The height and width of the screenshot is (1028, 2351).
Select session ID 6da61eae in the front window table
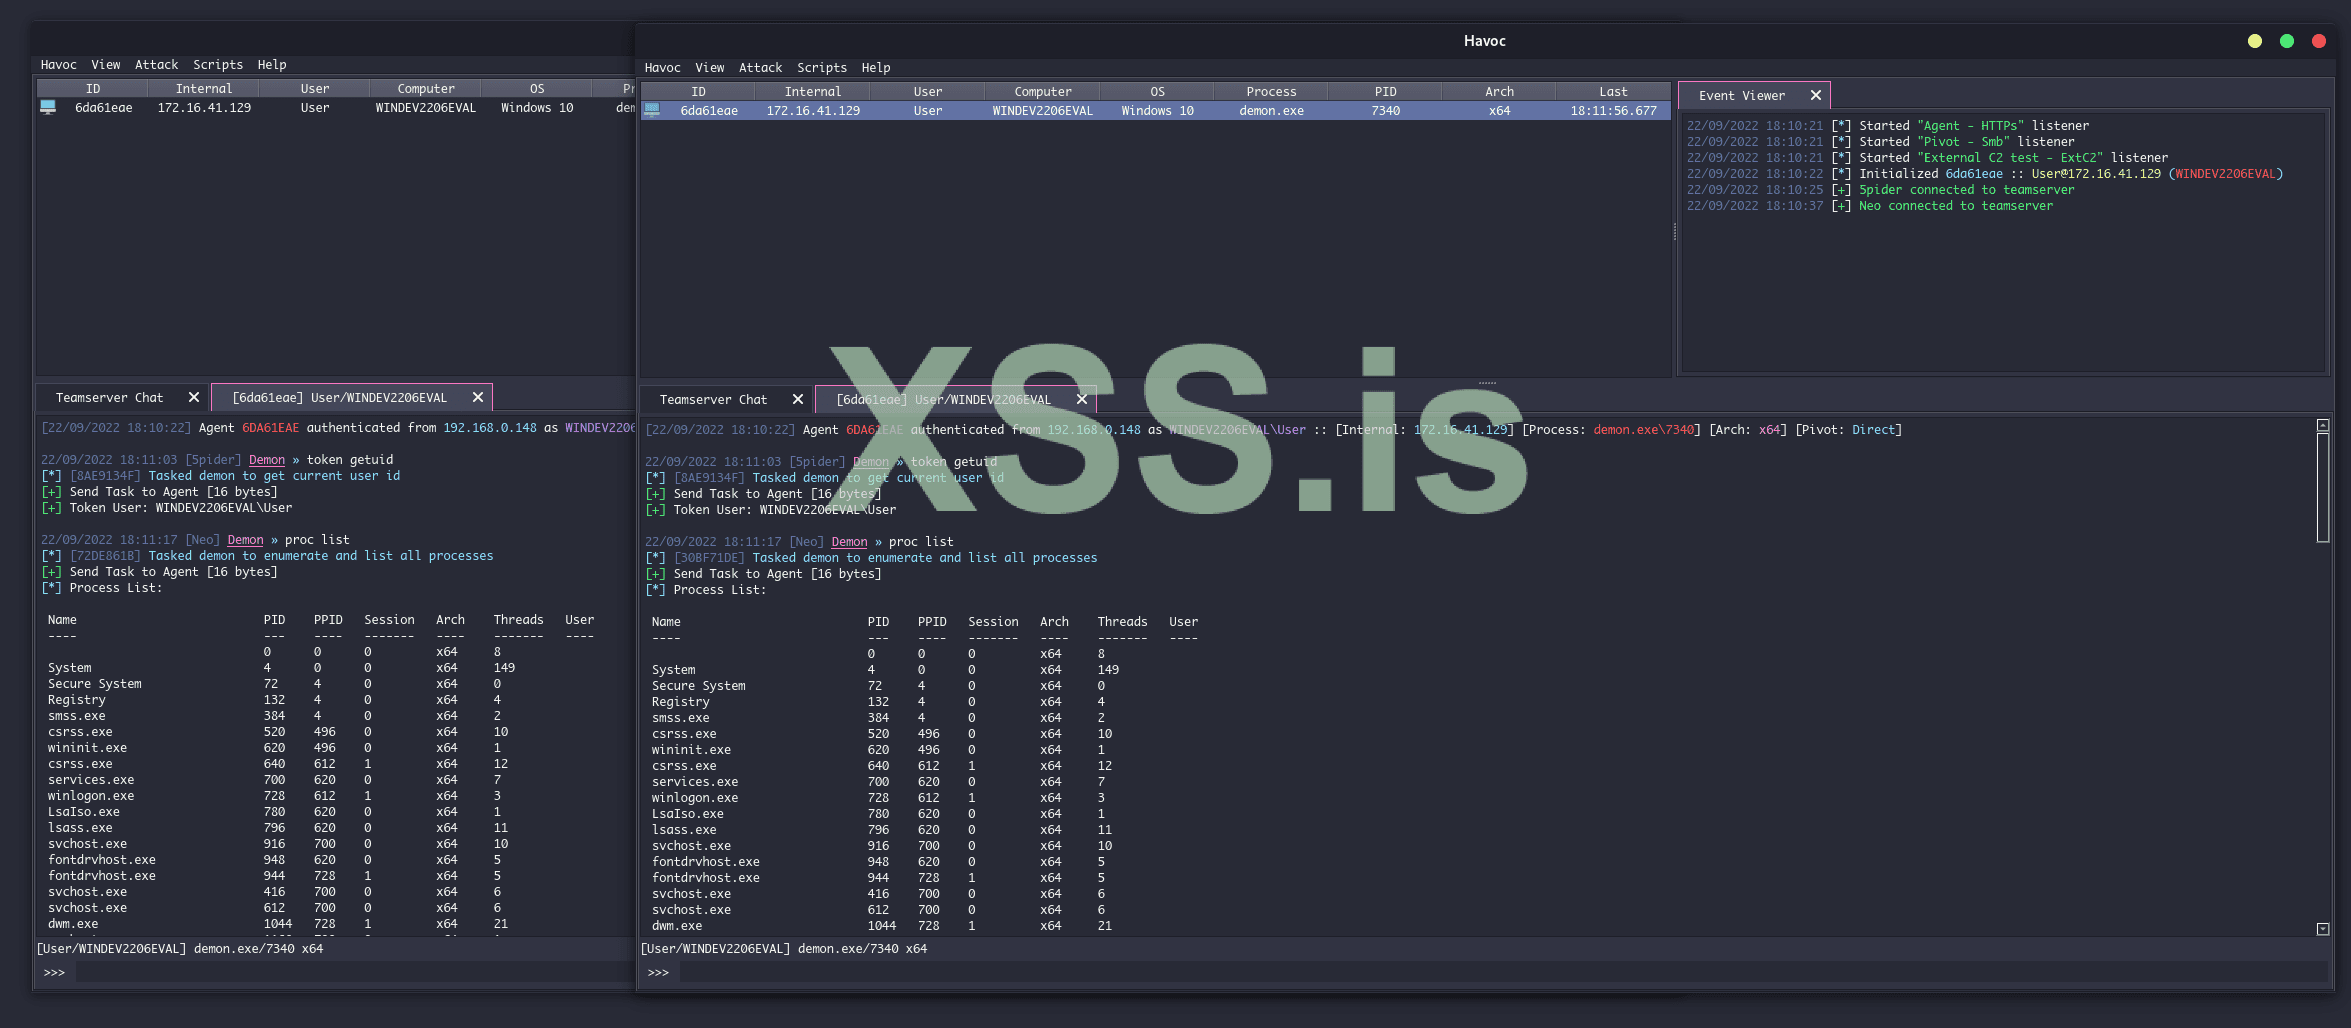(709, 111)
